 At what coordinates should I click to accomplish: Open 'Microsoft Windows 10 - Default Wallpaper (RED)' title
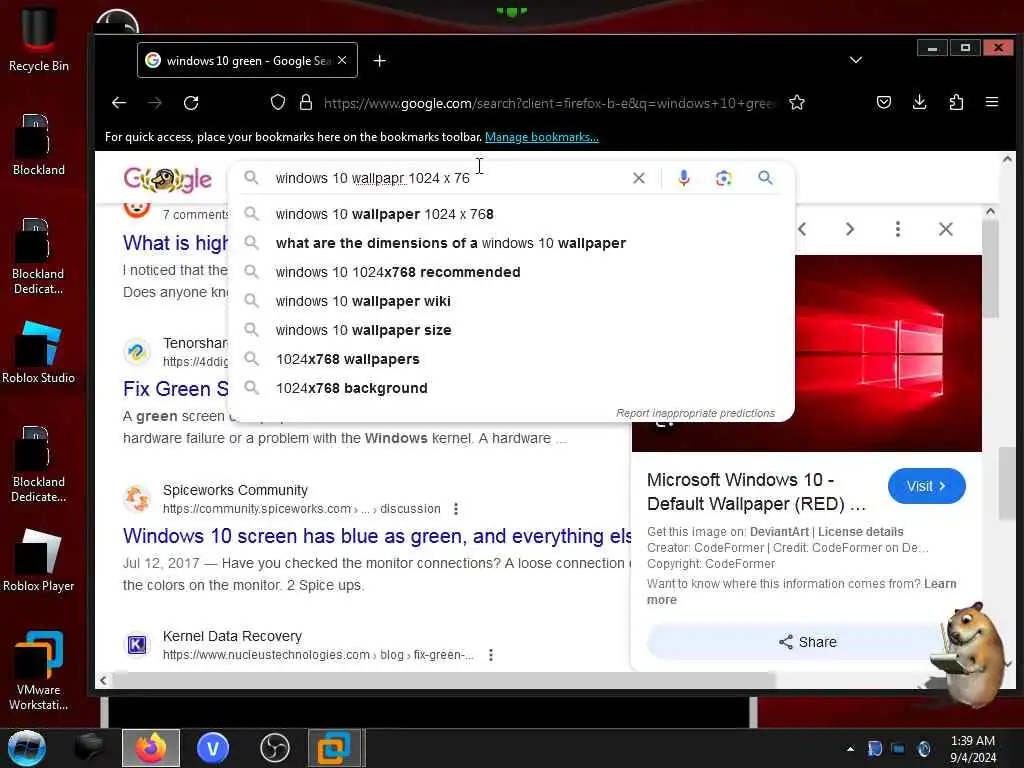(756, 492)
